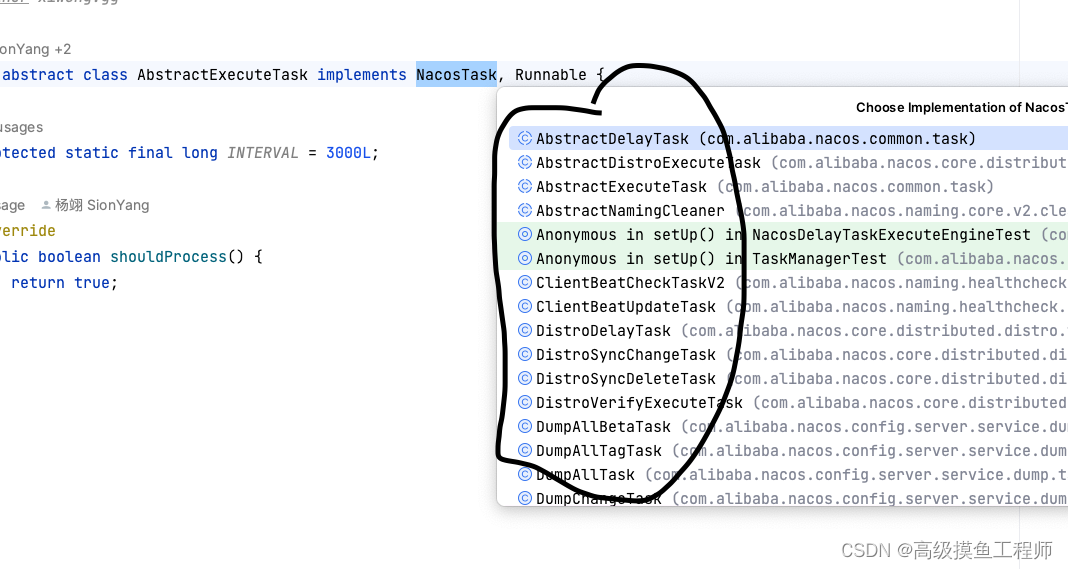Pick AbstractNamingCleaner implementation entry
The image size is (1068, 569).
pos(788,211)
